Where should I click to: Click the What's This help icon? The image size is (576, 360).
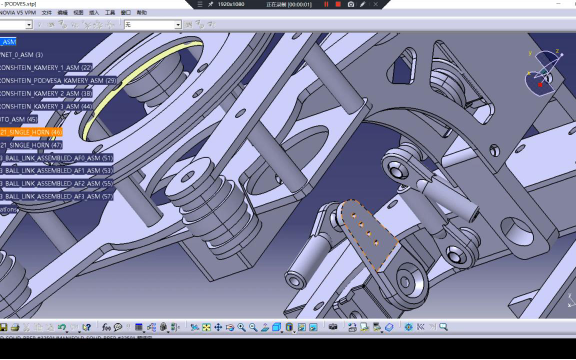[87, 327]
